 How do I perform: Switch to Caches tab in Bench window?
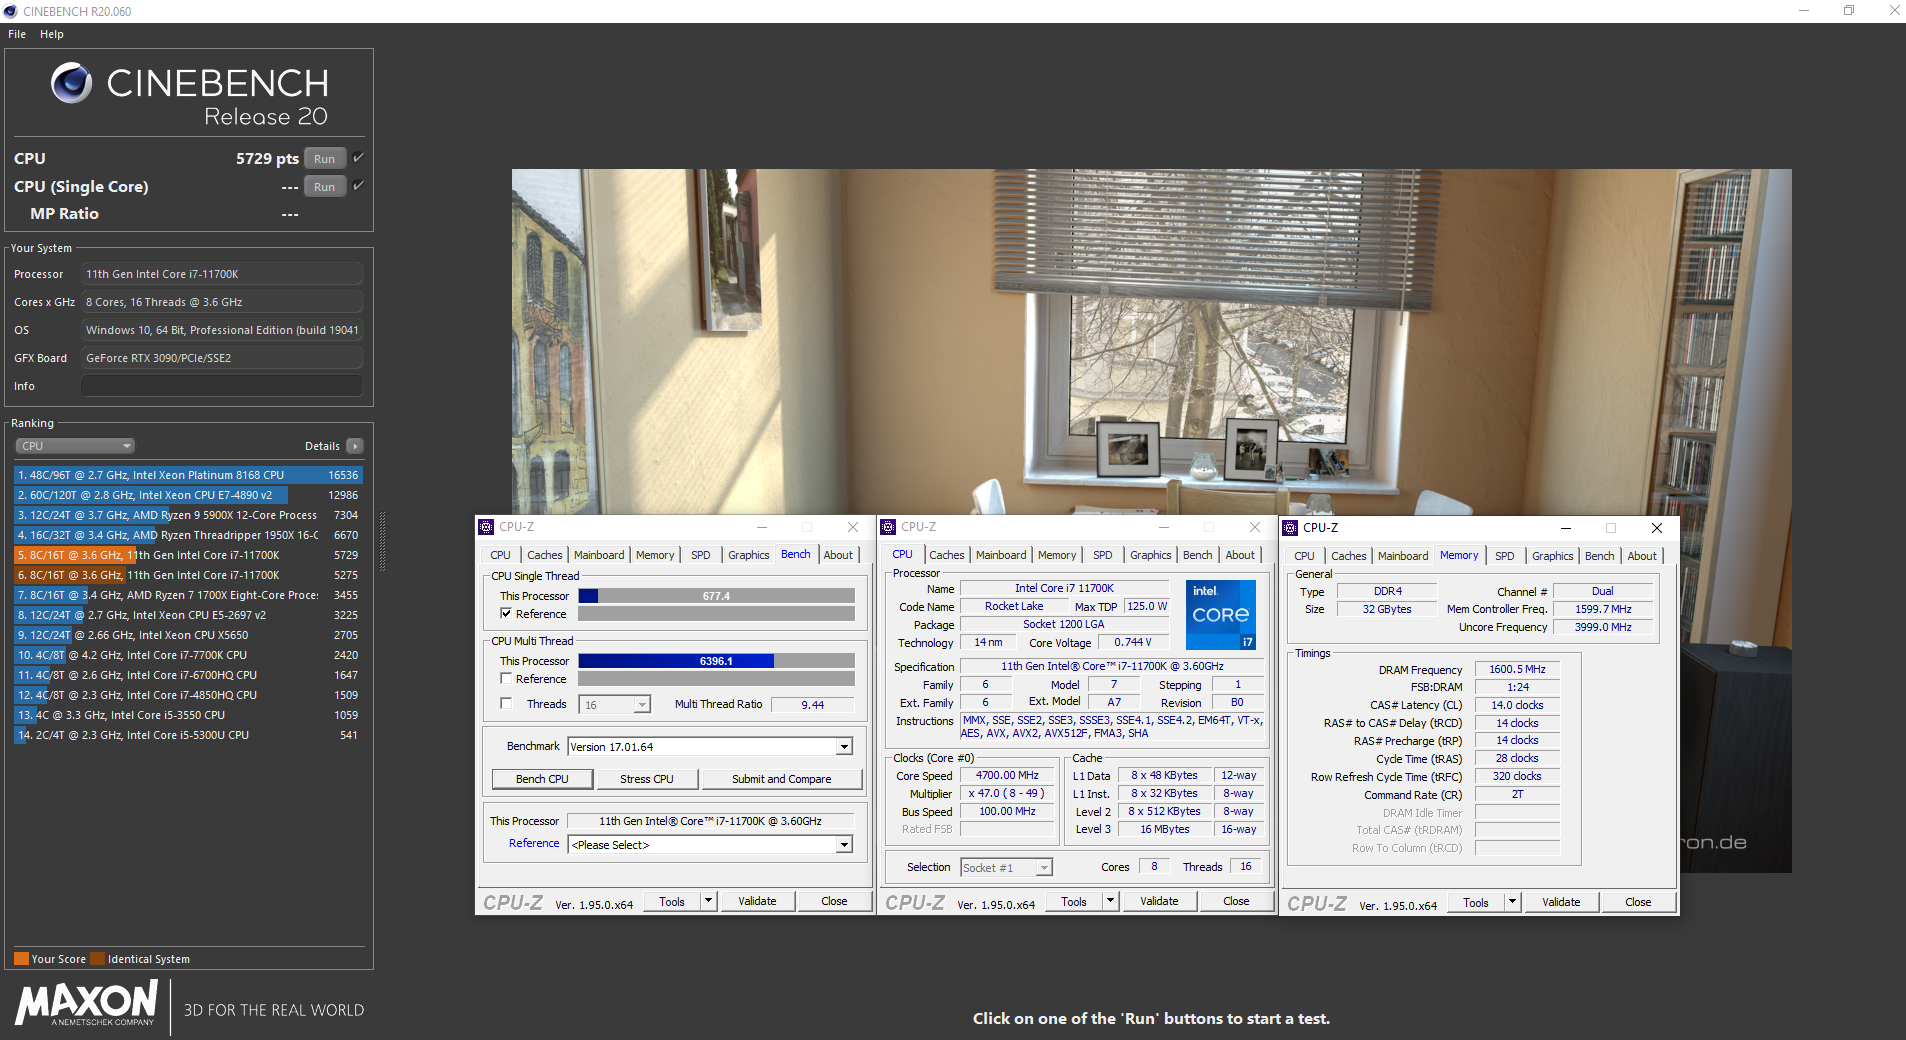tap(545, 555)
